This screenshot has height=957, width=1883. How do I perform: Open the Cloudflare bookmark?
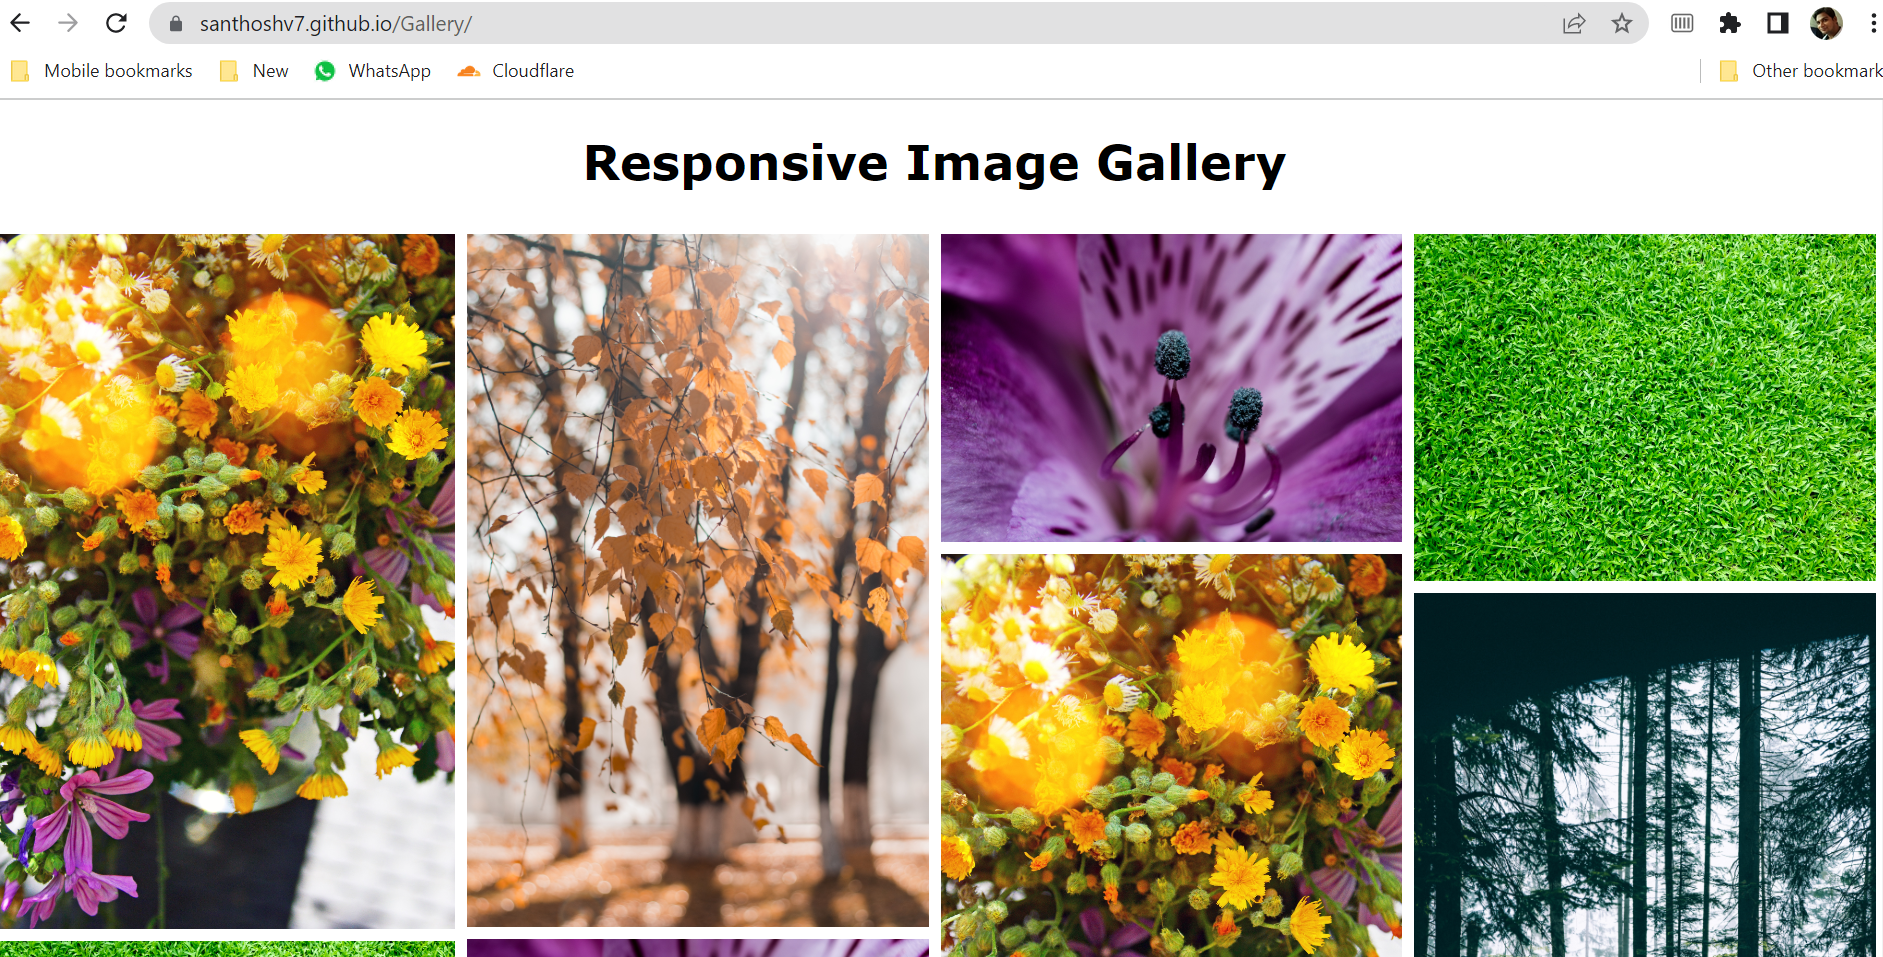pos(516,71)
